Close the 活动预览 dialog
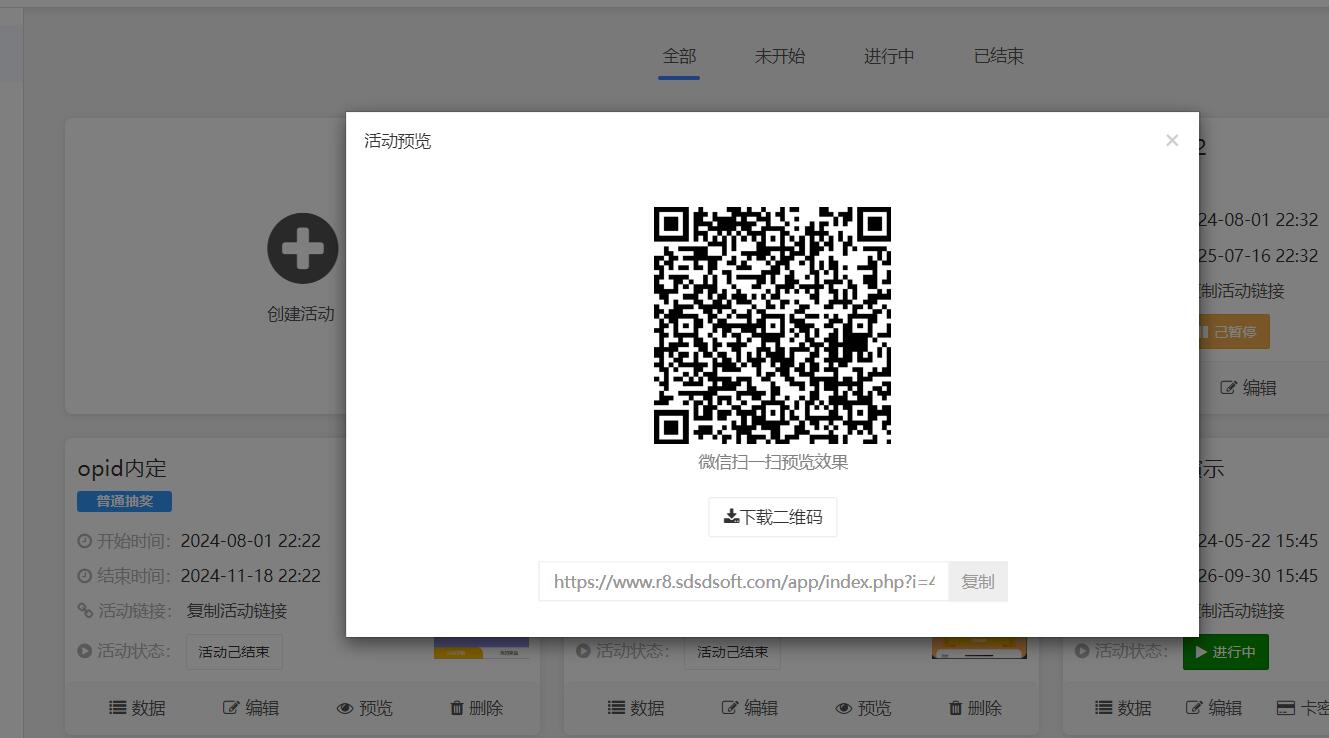The image size is (1329, 738). click(1172, 140)
